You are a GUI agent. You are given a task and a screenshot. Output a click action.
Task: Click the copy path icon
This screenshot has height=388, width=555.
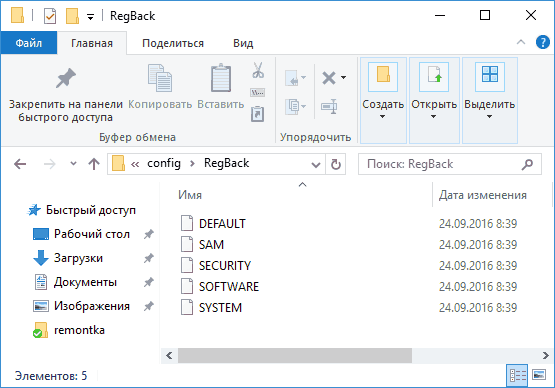pyautogui.click(x=258, y=93)
